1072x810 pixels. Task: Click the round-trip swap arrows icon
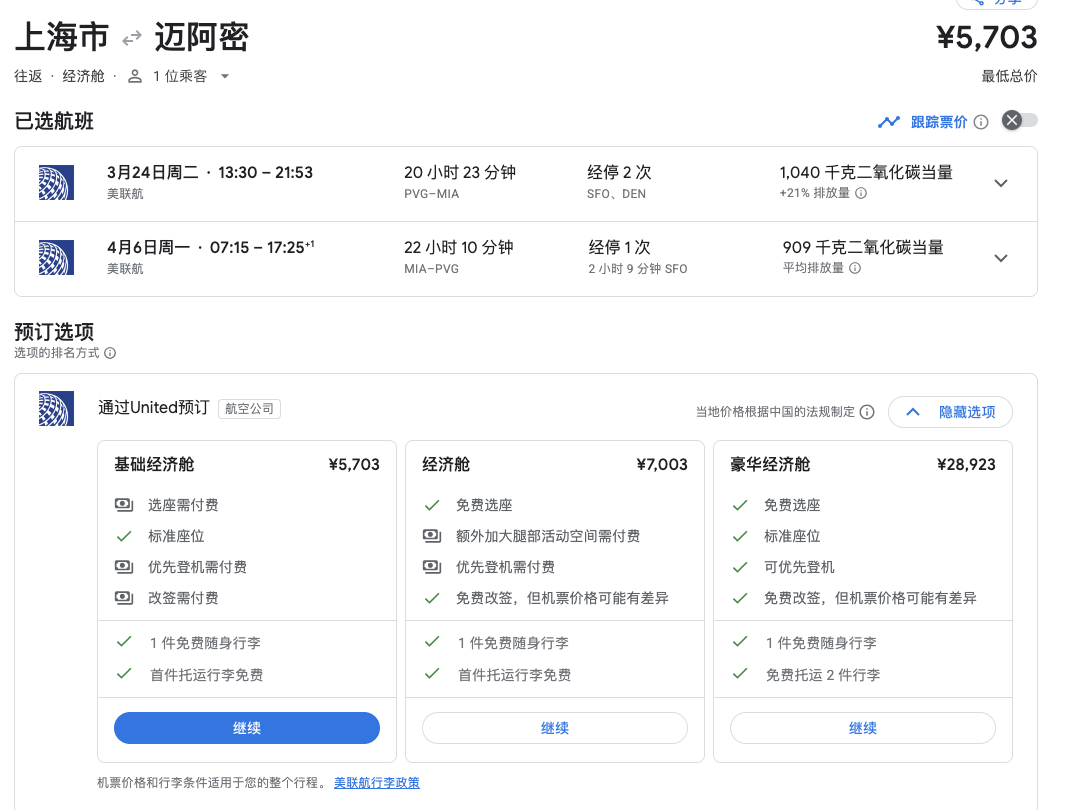point(132,39)
